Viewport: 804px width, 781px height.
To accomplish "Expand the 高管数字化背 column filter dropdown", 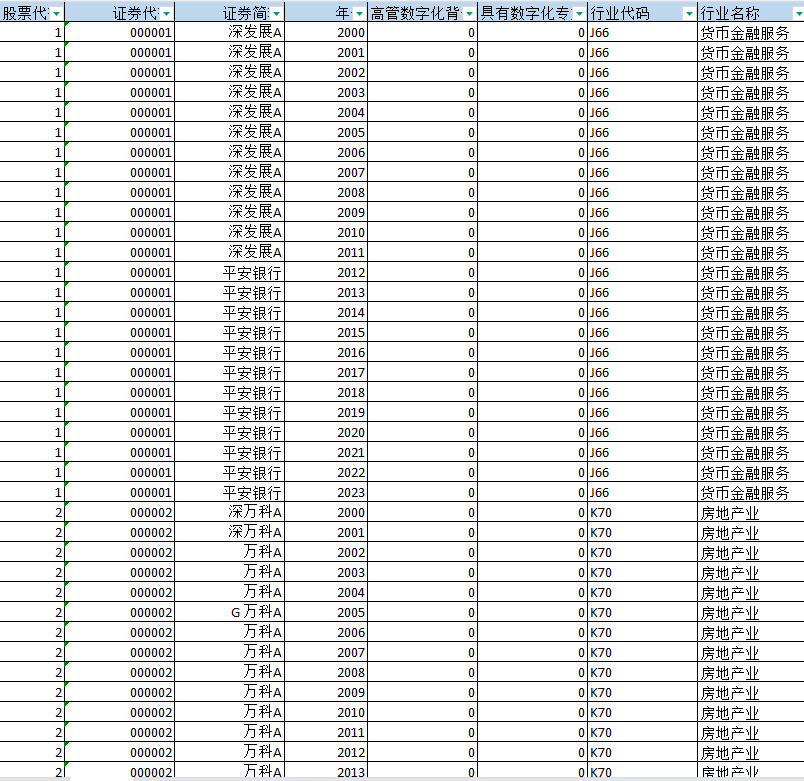I will (469, 13).
